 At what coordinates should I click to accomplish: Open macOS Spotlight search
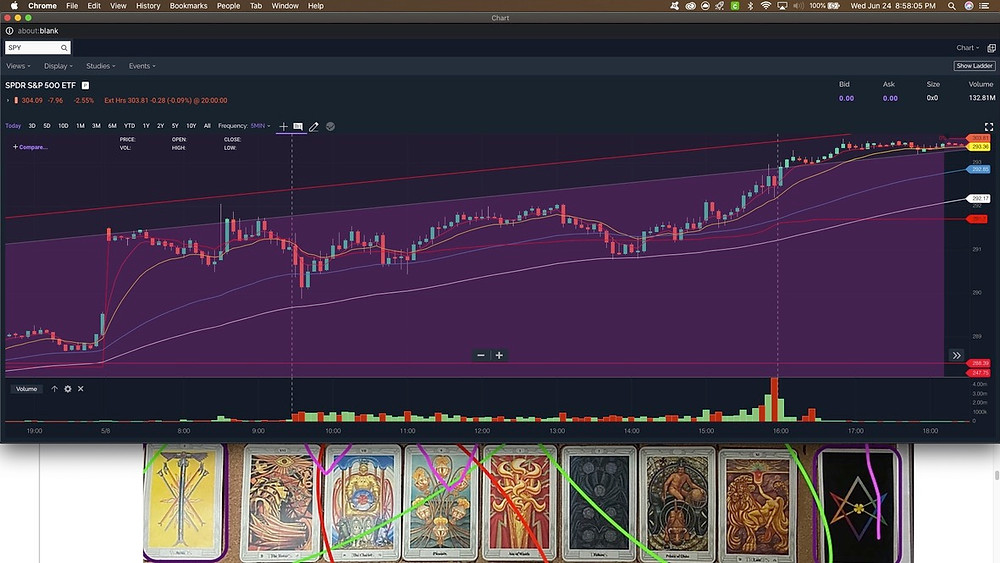pos(952,6)
